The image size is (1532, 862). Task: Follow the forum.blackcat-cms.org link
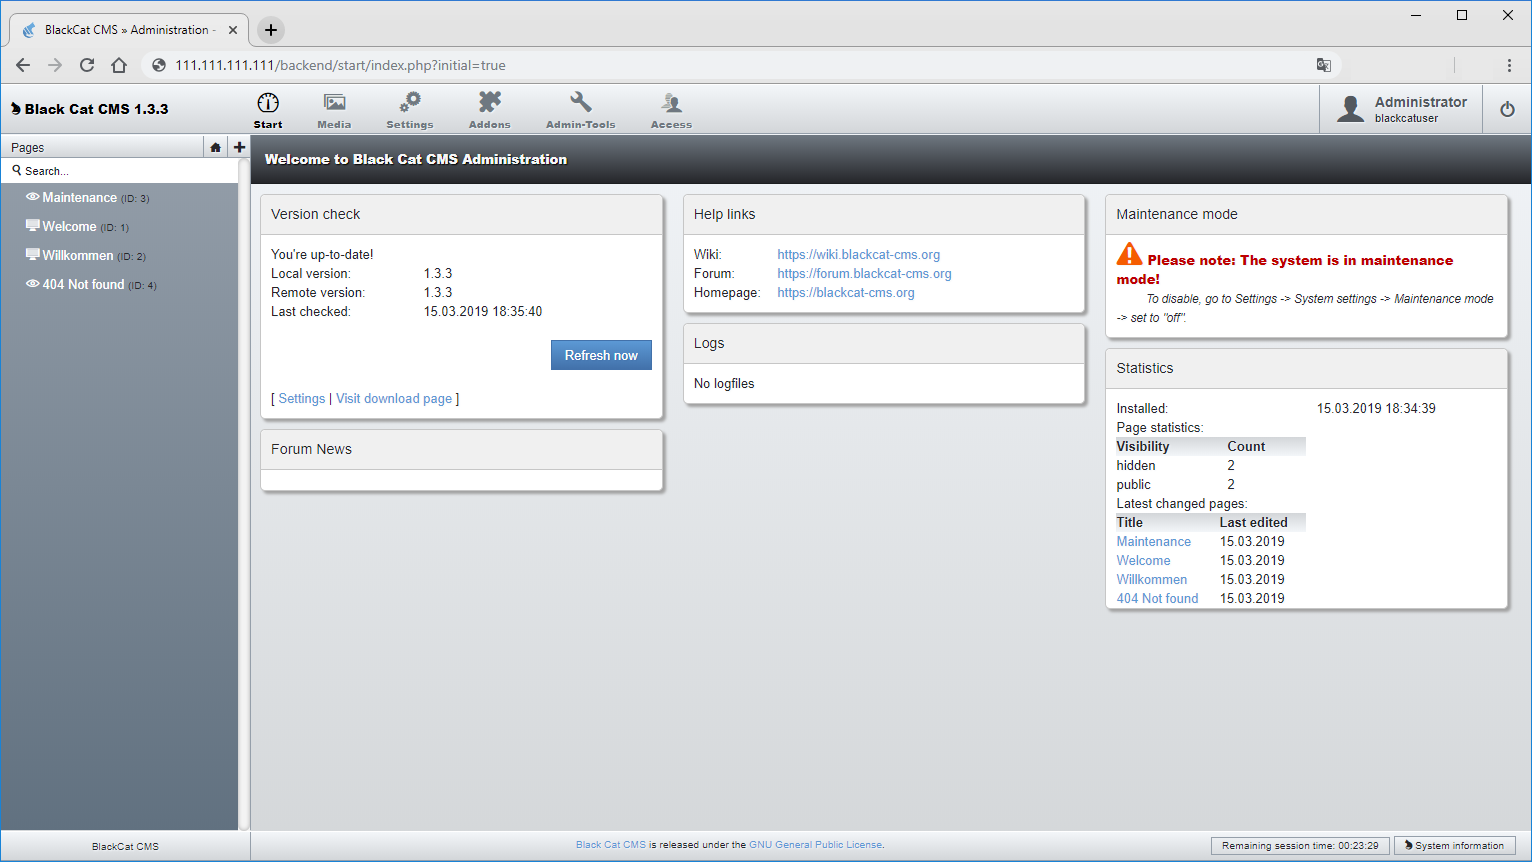pyautogui.click(x=863, y=273)
